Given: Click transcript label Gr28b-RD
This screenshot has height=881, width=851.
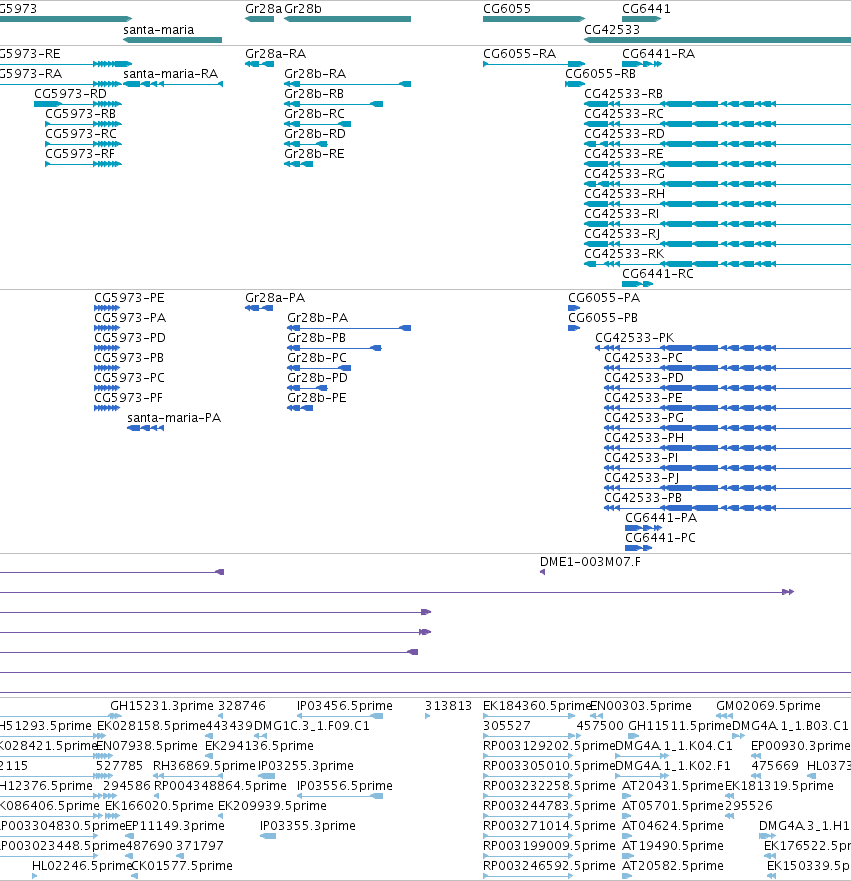Looking at the screenshot, I should (x=315, y=134).
